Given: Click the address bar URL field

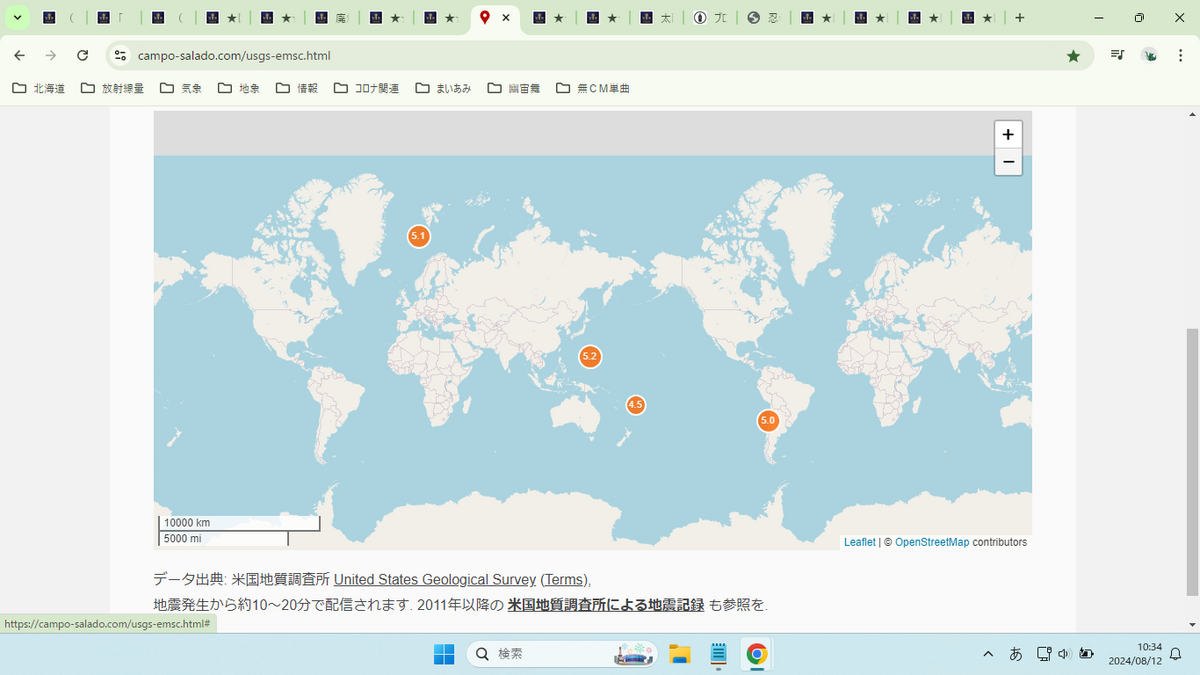Looking at the screenshot, I should 590,56.
